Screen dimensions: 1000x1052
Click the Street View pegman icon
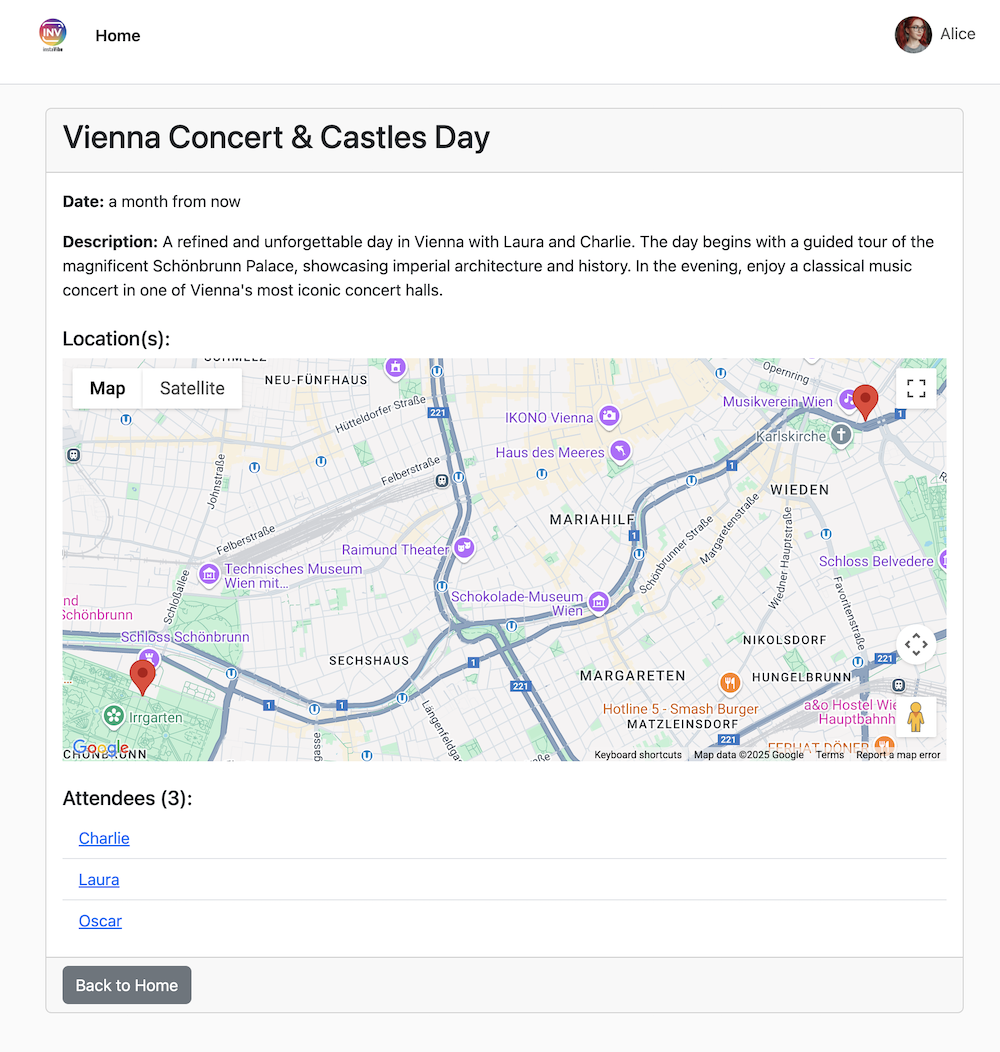(x=916, y=717)
